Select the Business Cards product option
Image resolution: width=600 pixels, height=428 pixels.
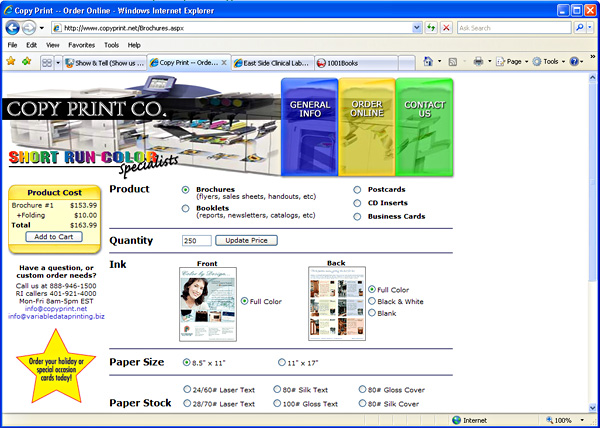tap(357, 216)
